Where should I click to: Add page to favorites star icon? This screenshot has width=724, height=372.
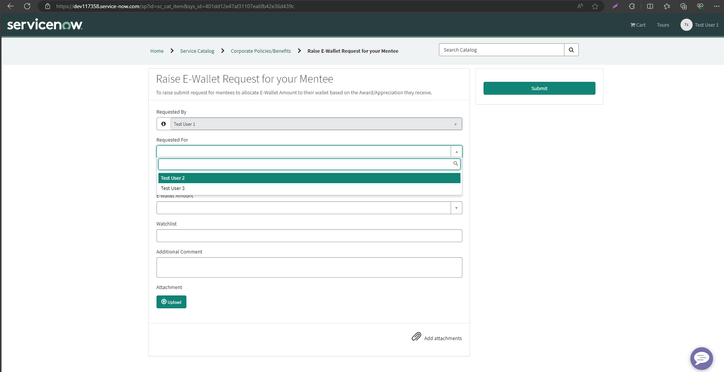595,6
